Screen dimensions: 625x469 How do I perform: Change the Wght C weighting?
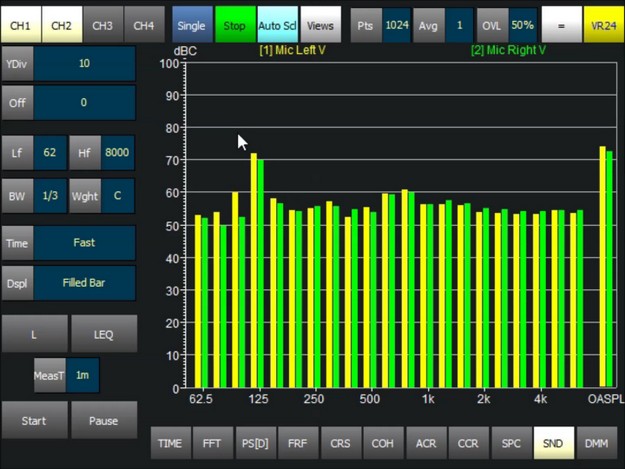coord(117,196)
